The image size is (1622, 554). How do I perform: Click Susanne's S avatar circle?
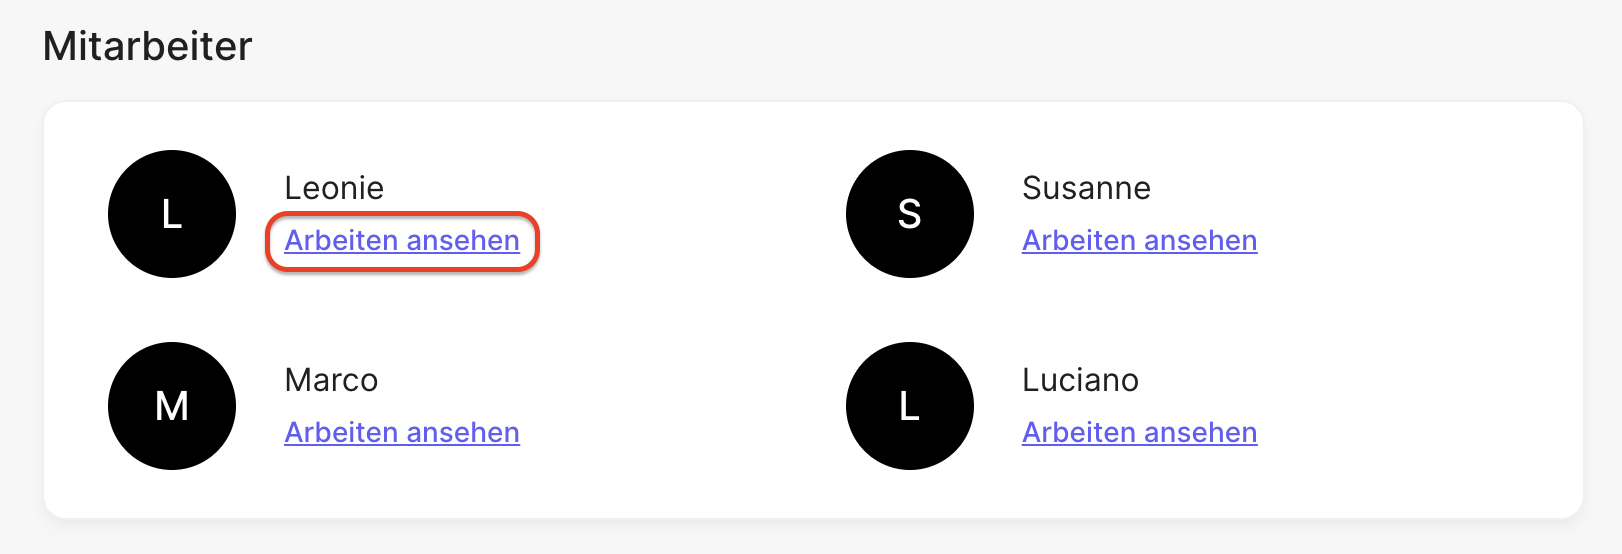coord(909,214)
